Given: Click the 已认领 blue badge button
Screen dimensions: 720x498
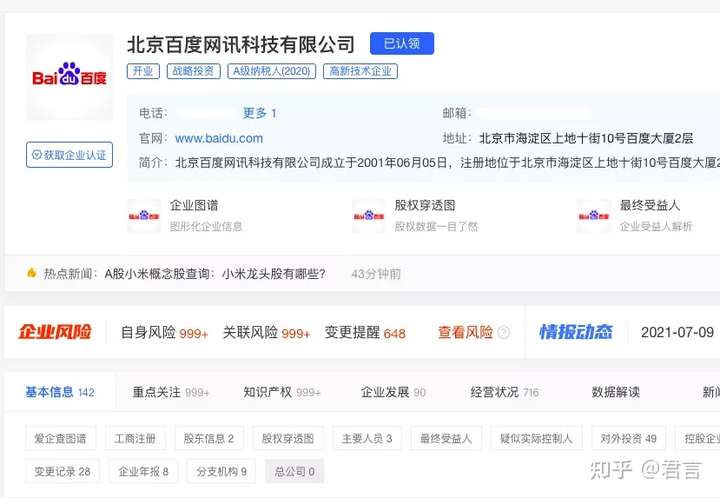Looking at the screenshot, I should [x=402, y=44].
